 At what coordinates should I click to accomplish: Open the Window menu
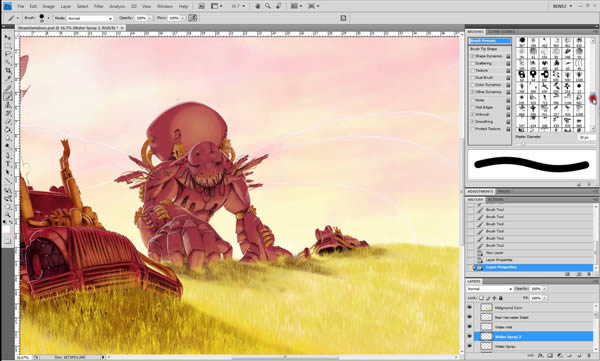(x=165, y=7)
